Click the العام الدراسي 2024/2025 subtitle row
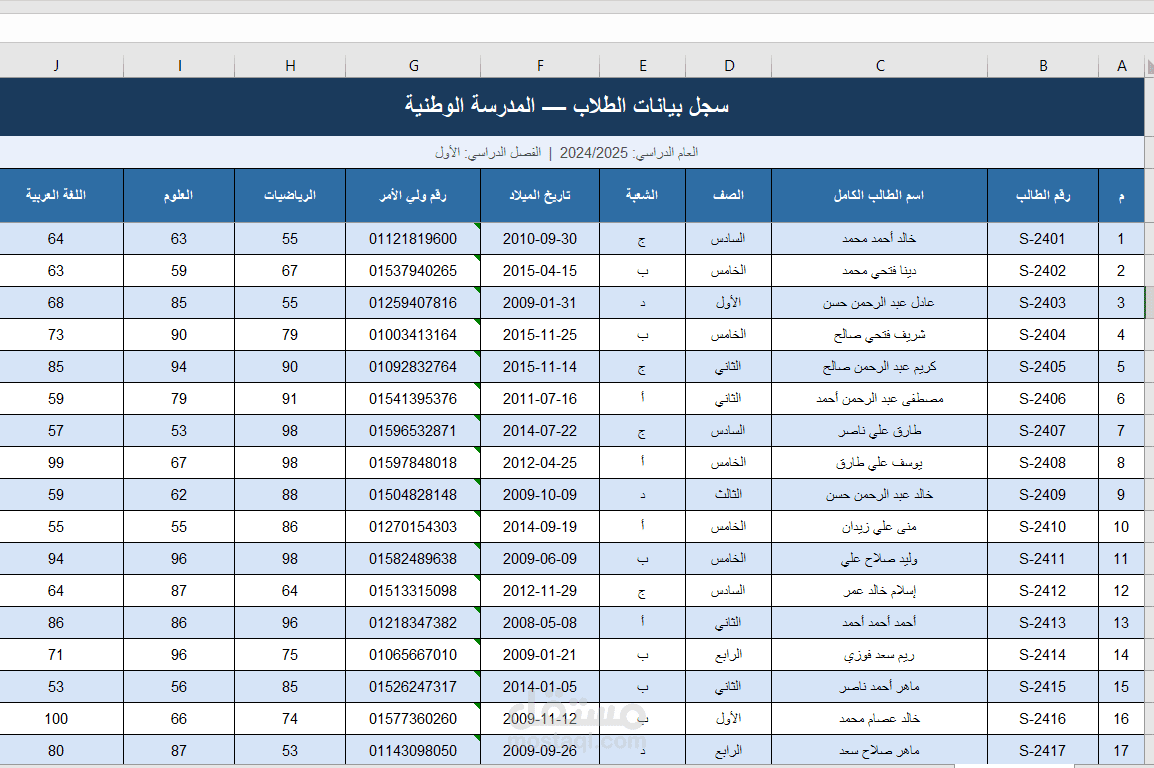Screen dimensions: 1154x768 pos(572,152)
